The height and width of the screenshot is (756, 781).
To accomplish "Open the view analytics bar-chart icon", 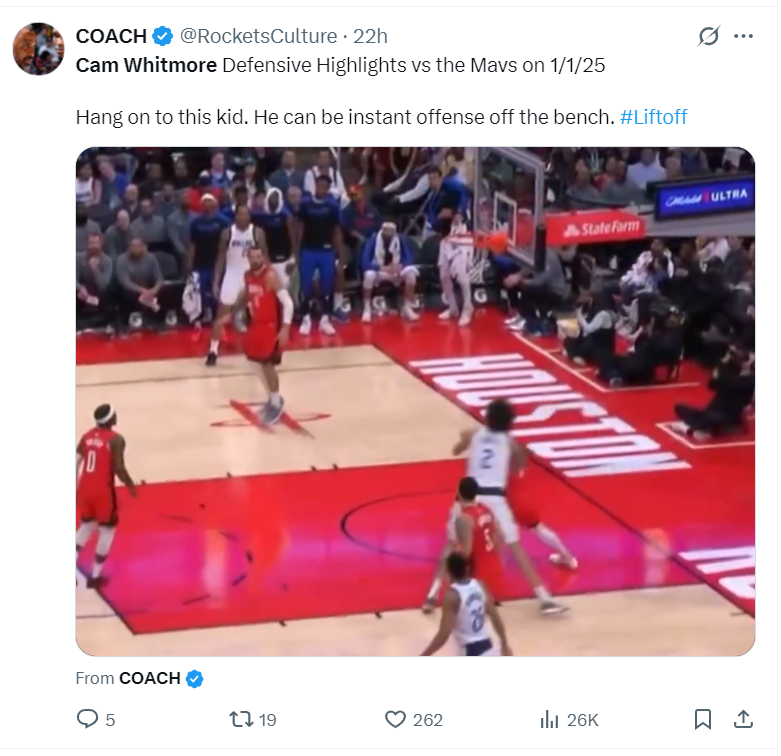I will (x=549, y=719).
